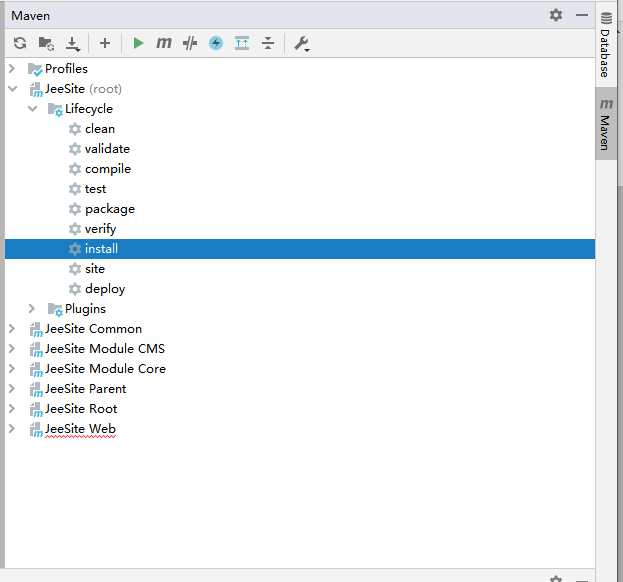
Task: Select the Plugins label
Action: [85, 309]
